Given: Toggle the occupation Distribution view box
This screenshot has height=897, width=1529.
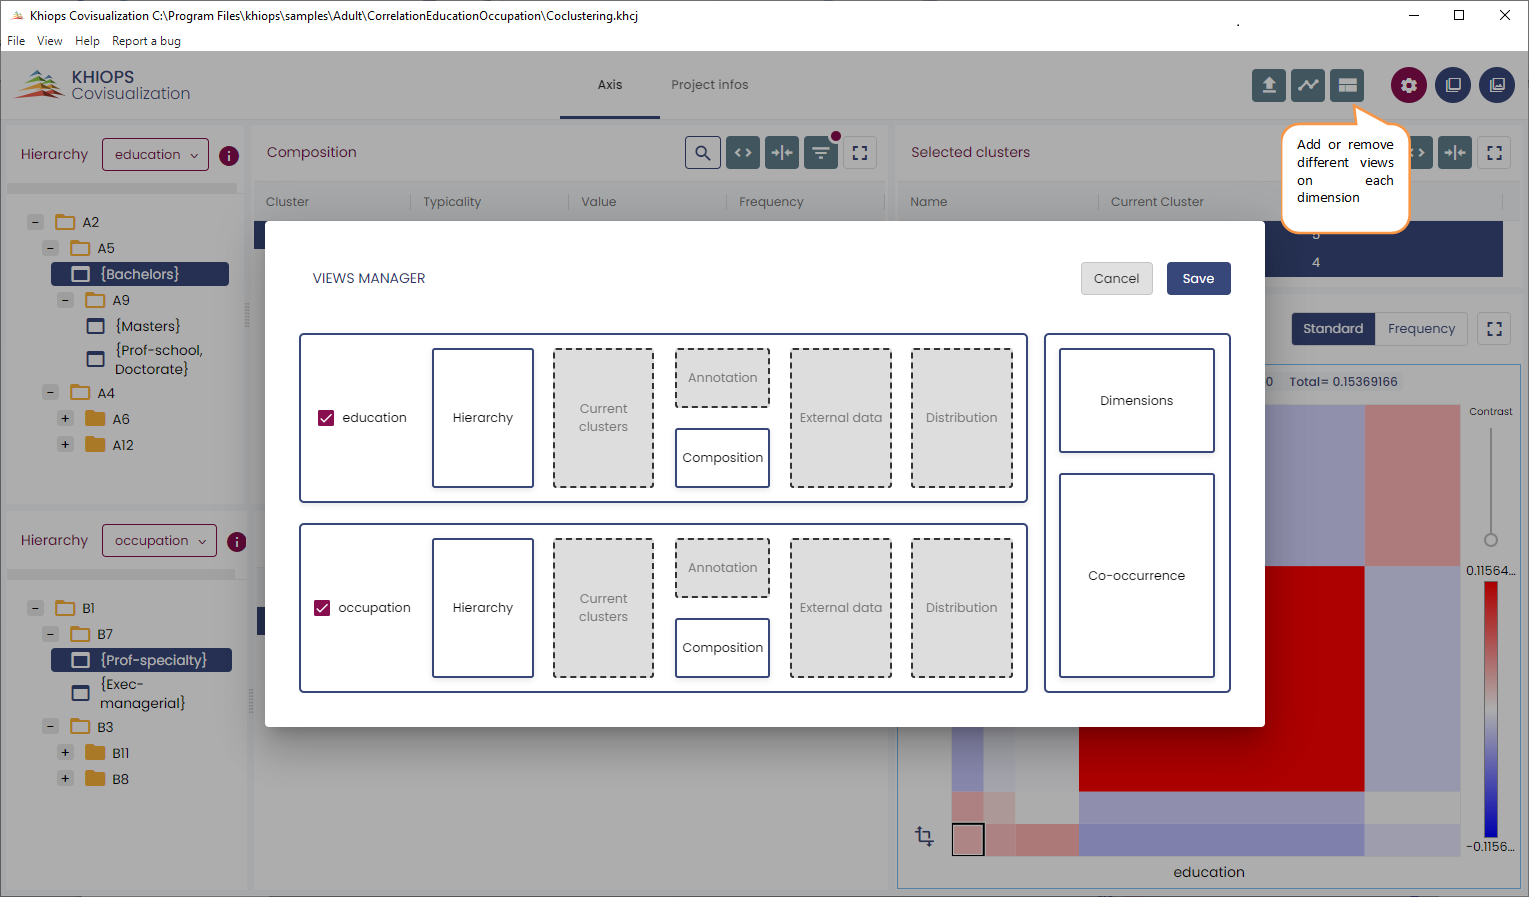Looking at the screenshot, I should coord(961,608).
